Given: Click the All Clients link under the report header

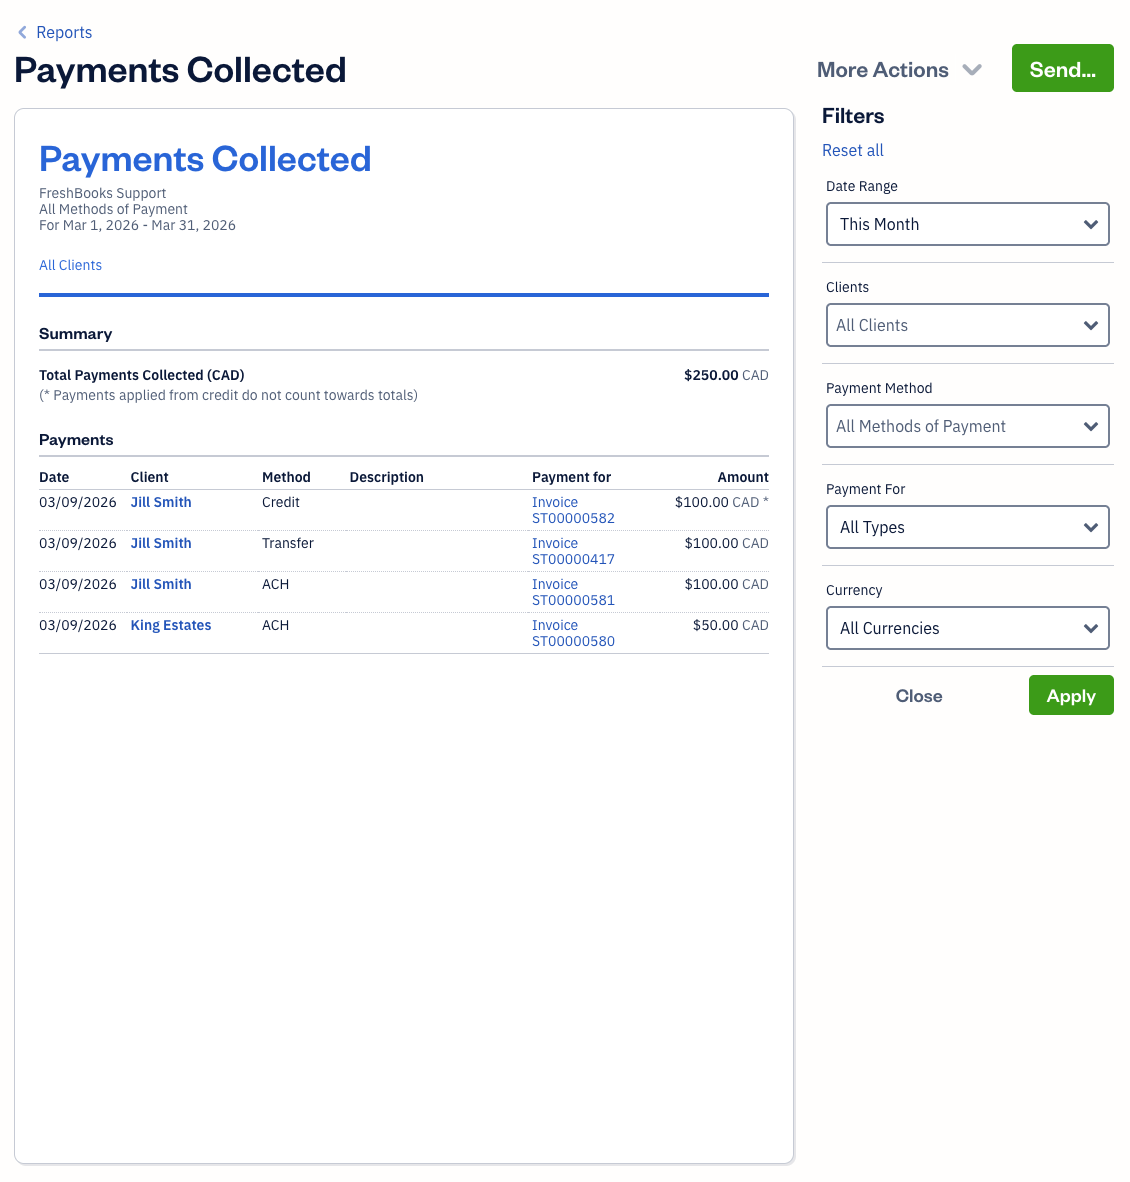Looking at the screenshot, I should pyautogui.click(x=70, y=265).
